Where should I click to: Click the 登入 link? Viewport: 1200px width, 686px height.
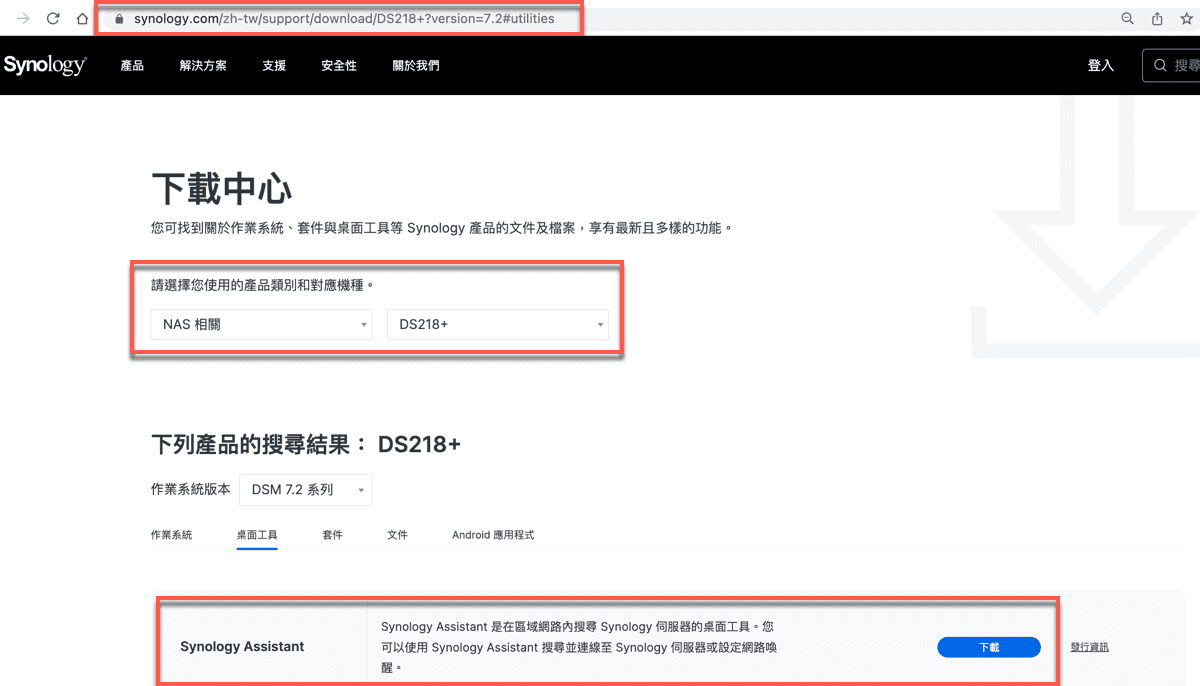tap(1101, 65)
